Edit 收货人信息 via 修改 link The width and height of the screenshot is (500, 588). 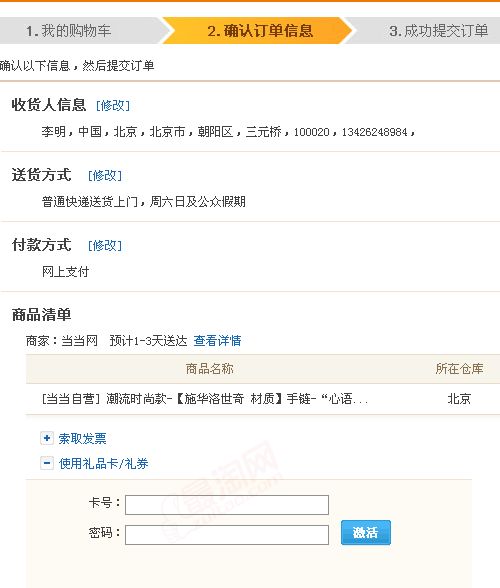coord(113,106)
